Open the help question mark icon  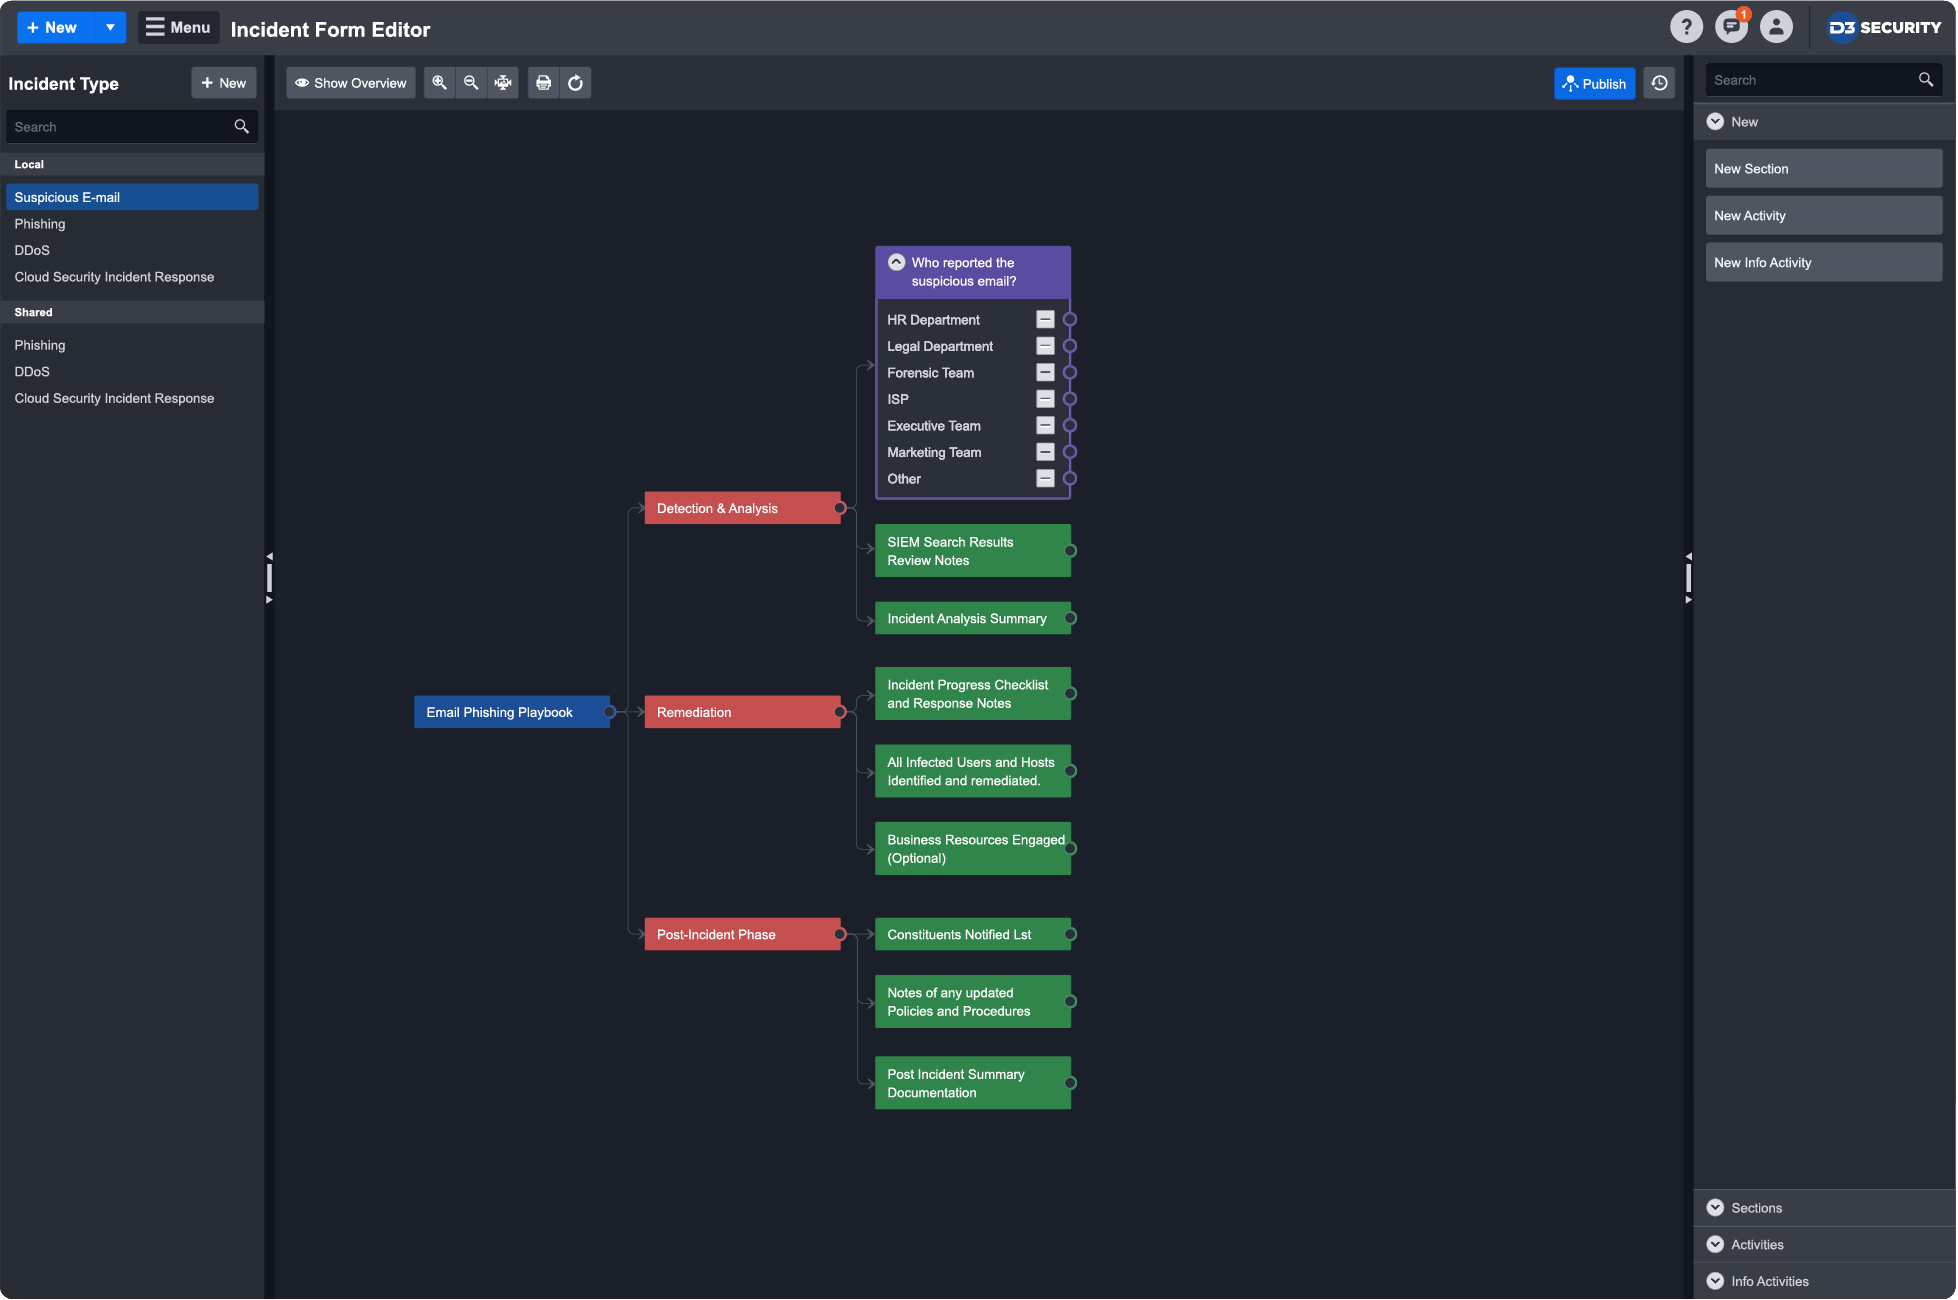[1686, 27]
